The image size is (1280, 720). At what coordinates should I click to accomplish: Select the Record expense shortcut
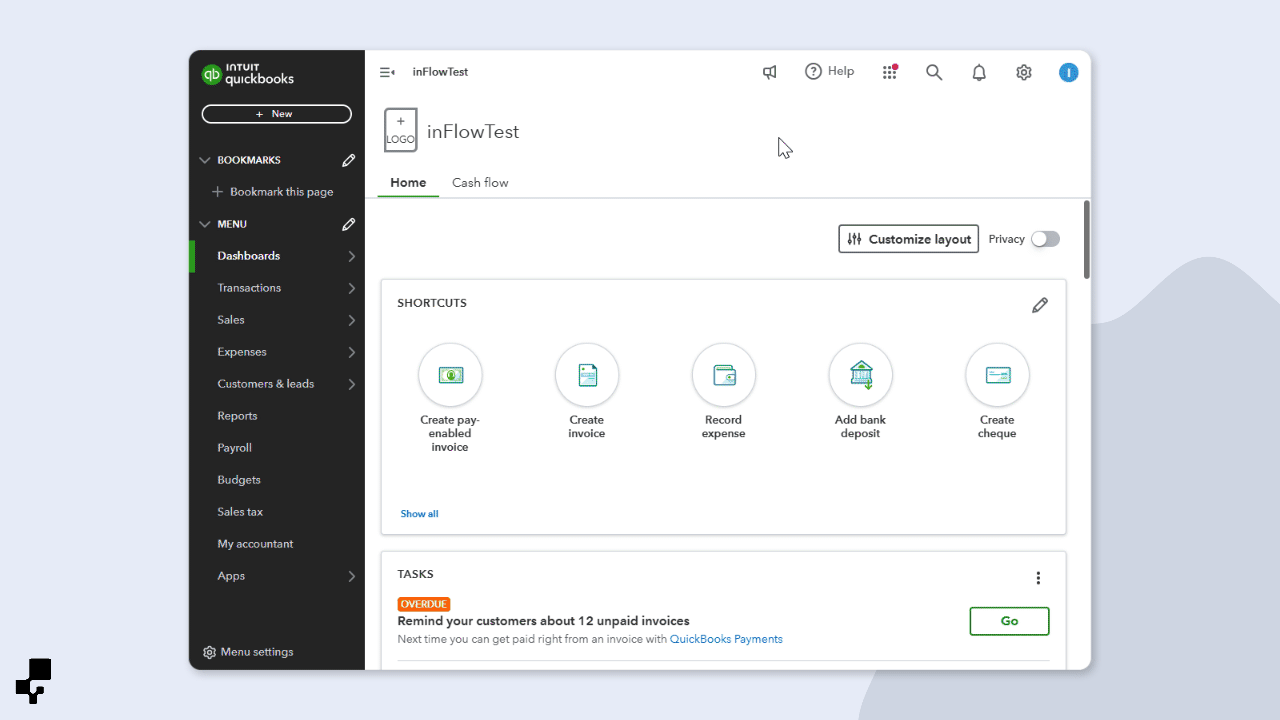tap(723, 374)
